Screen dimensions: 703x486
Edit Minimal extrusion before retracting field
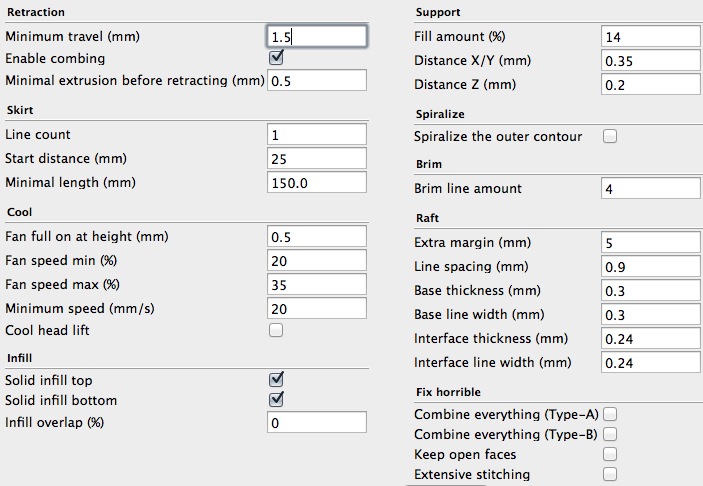click(x=317, y=80)
